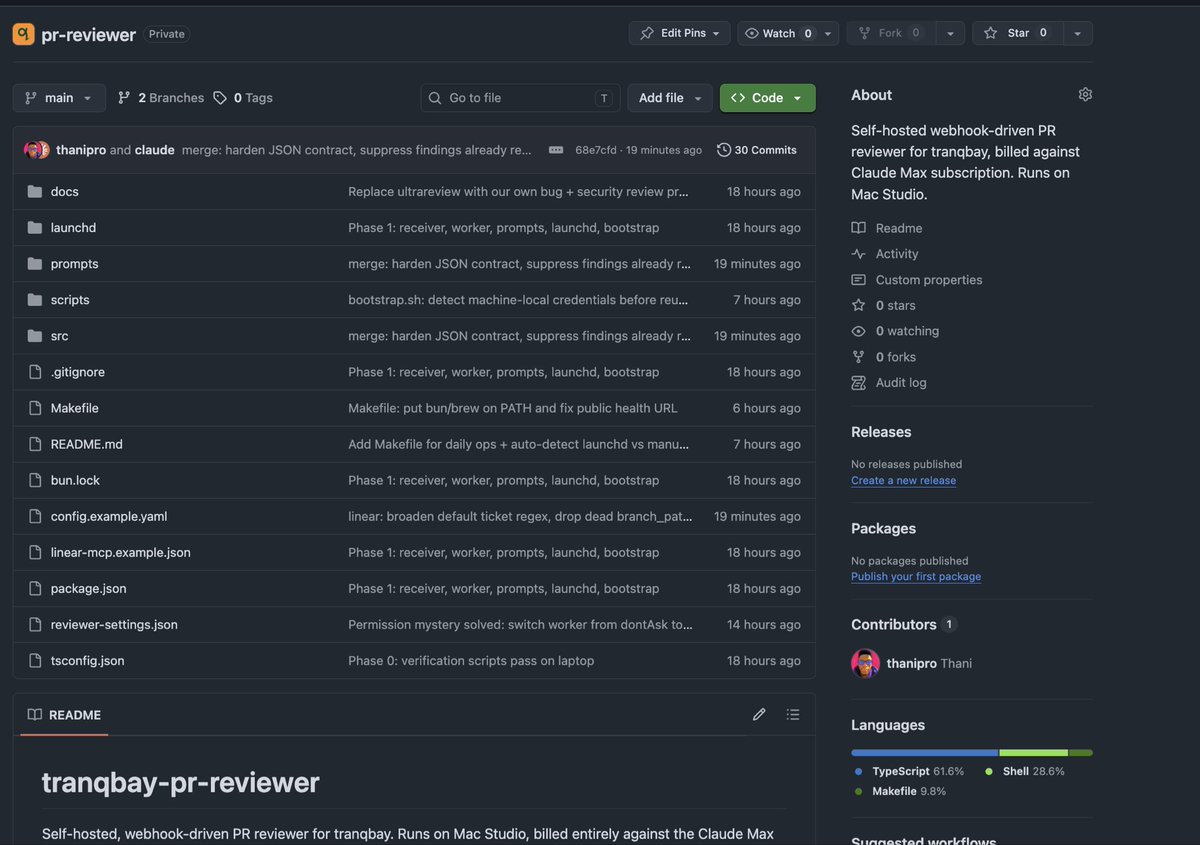Open the src folder
Image resolution: width=1200 pixels, height=845 pixels.
click(60, 336)
